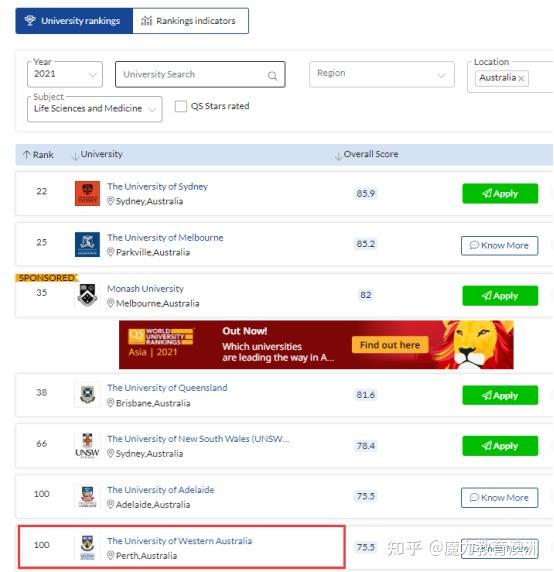This screenshot has height=572, width=554.
Task: Switch to the Rankings indicators tab
Action: (190, 21)
